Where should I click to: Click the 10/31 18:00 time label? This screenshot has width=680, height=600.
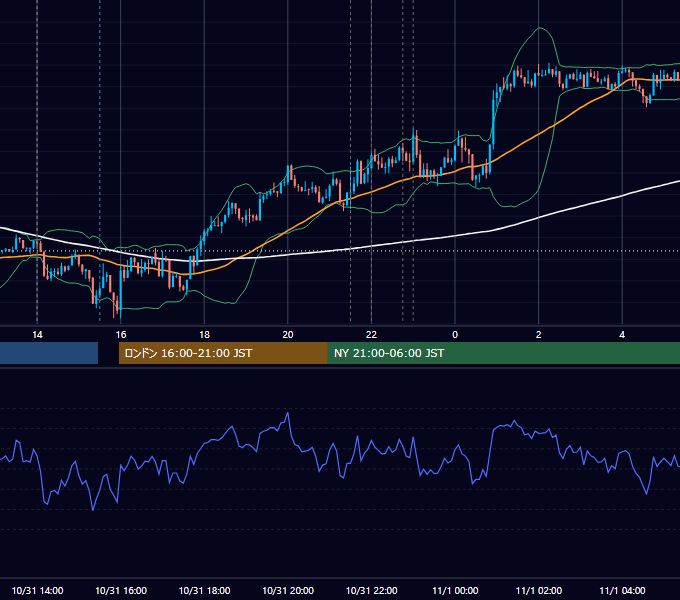(x=204, y=590)
